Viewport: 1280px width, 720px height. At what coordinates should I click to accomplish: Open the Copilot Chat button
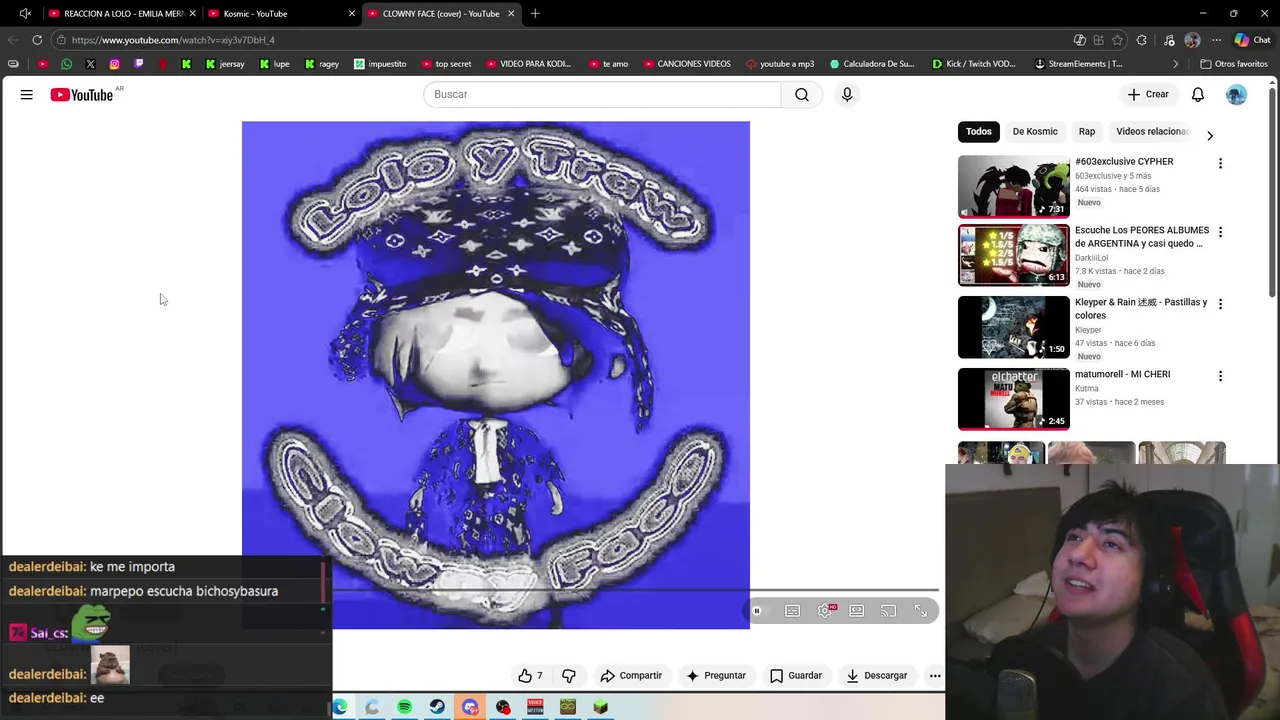click(x=1252, y=40)
